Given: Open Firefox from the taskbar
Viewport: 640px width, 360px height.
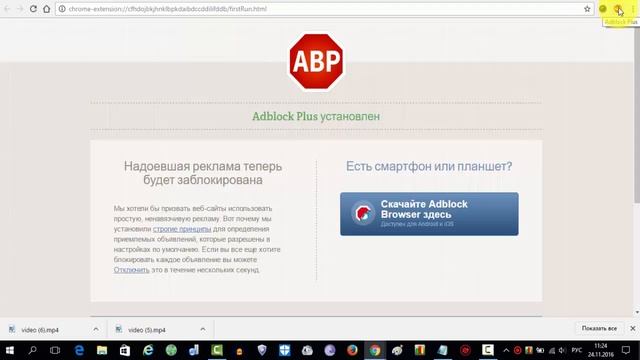Looking at the screenshot, I should click(x=352, y=350).
